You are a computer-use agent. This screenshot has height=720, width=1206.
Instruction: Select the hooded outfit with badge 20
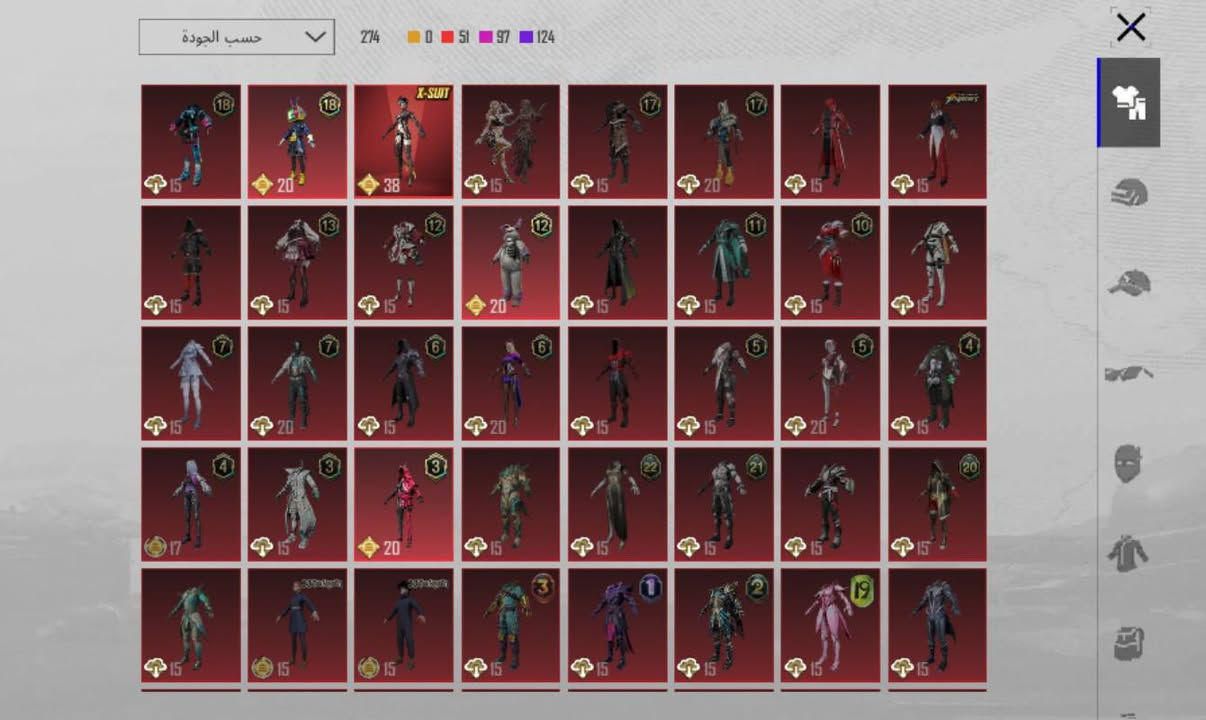coord(937,504)
